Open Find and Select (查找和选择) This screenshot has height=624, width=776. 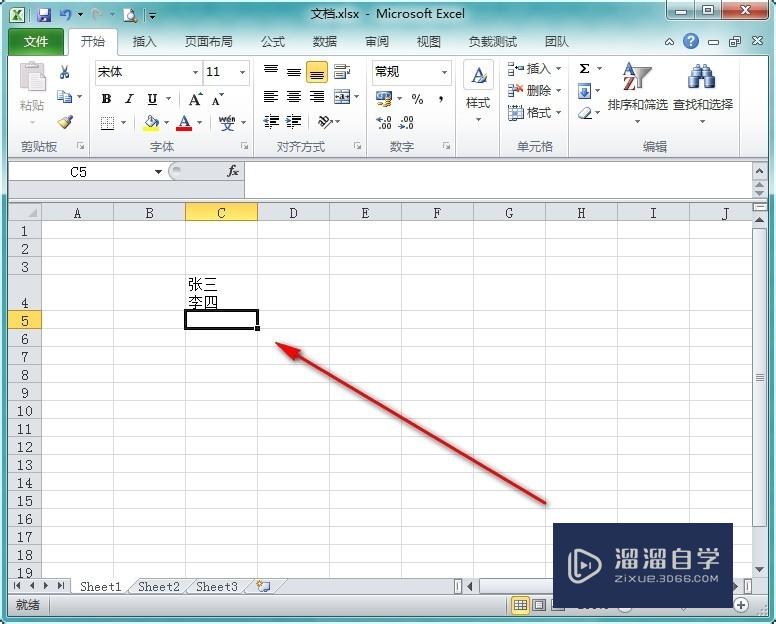(x=703, y=92)
